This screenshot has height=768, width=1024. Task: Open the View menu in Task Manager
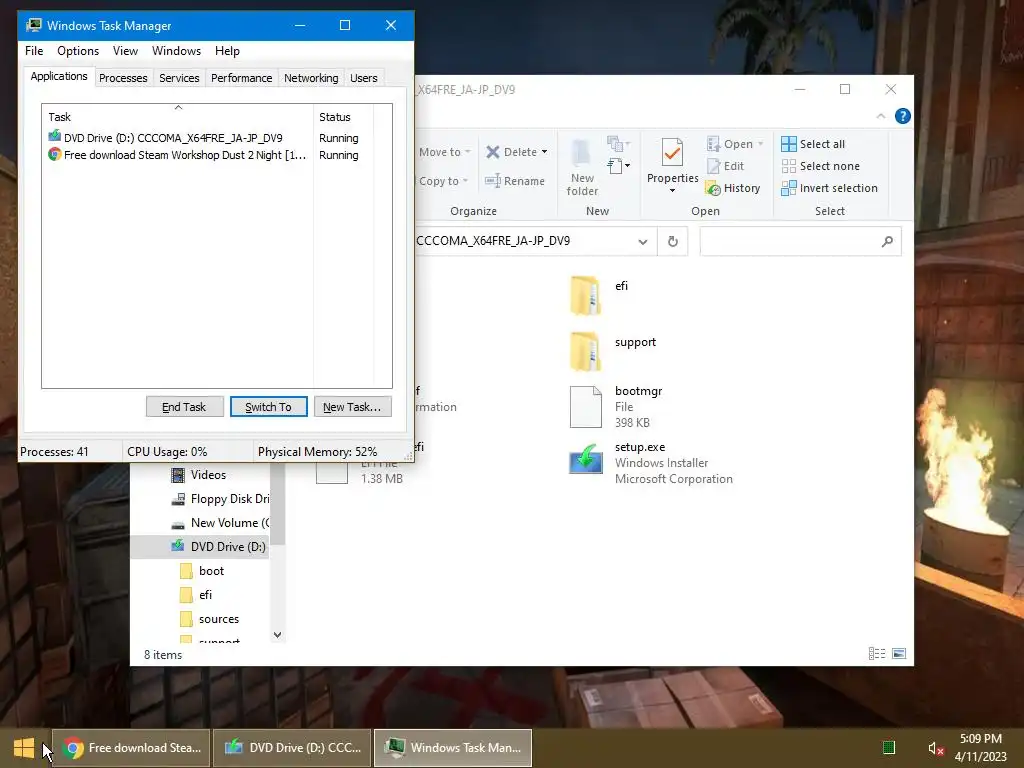[x=125, y=51]
